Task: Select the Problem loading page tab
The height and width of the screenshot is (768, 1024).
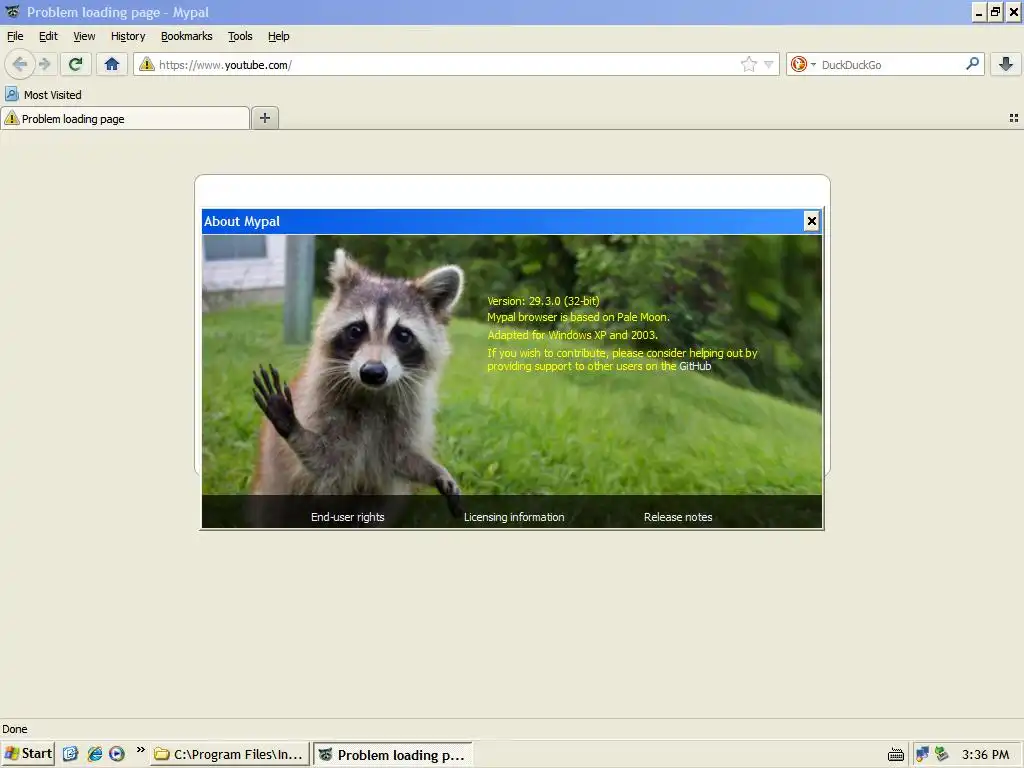Action: pyautogui.click(x=125, y=118)
